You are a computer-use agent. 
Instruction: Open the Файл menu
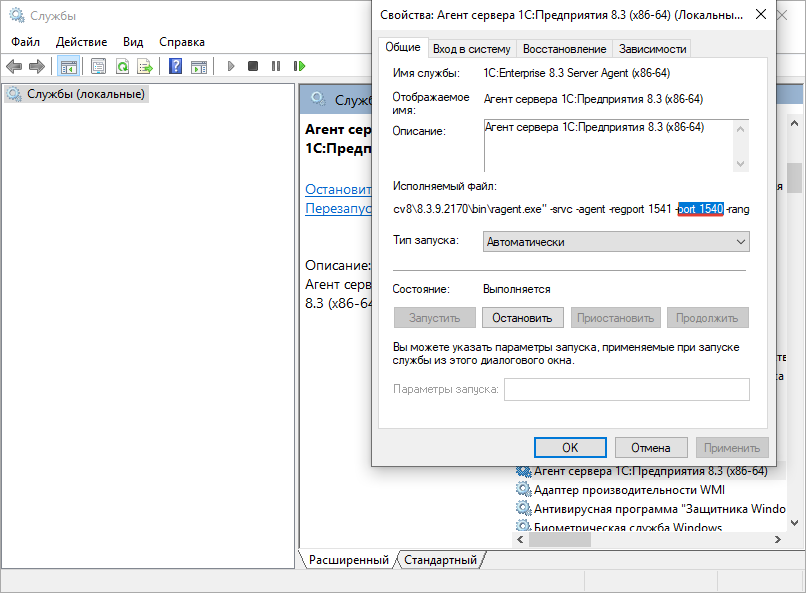25,42
